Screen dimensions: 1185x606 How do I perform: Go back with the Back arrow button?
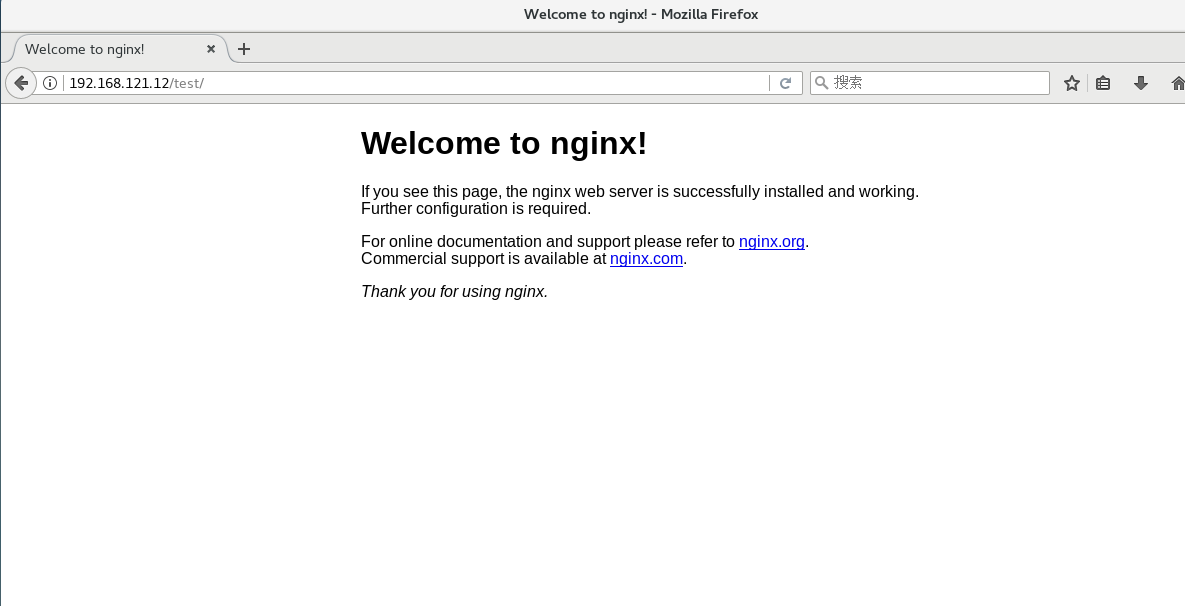point(21,83)
